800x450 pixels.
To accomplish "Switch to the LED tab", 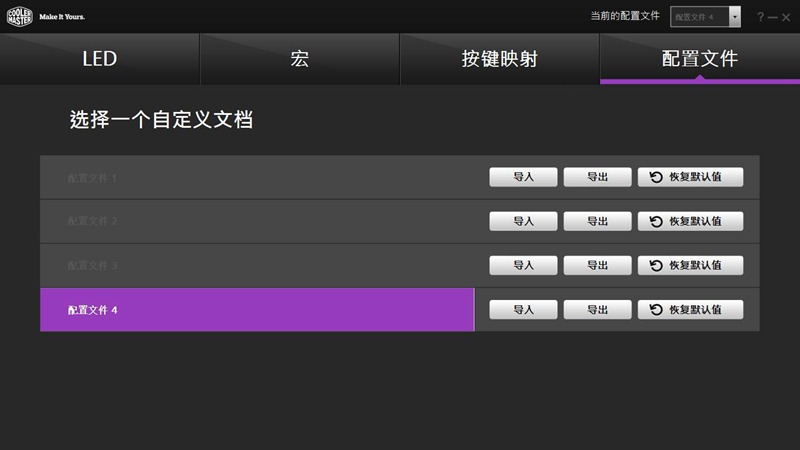I will 100,59.
